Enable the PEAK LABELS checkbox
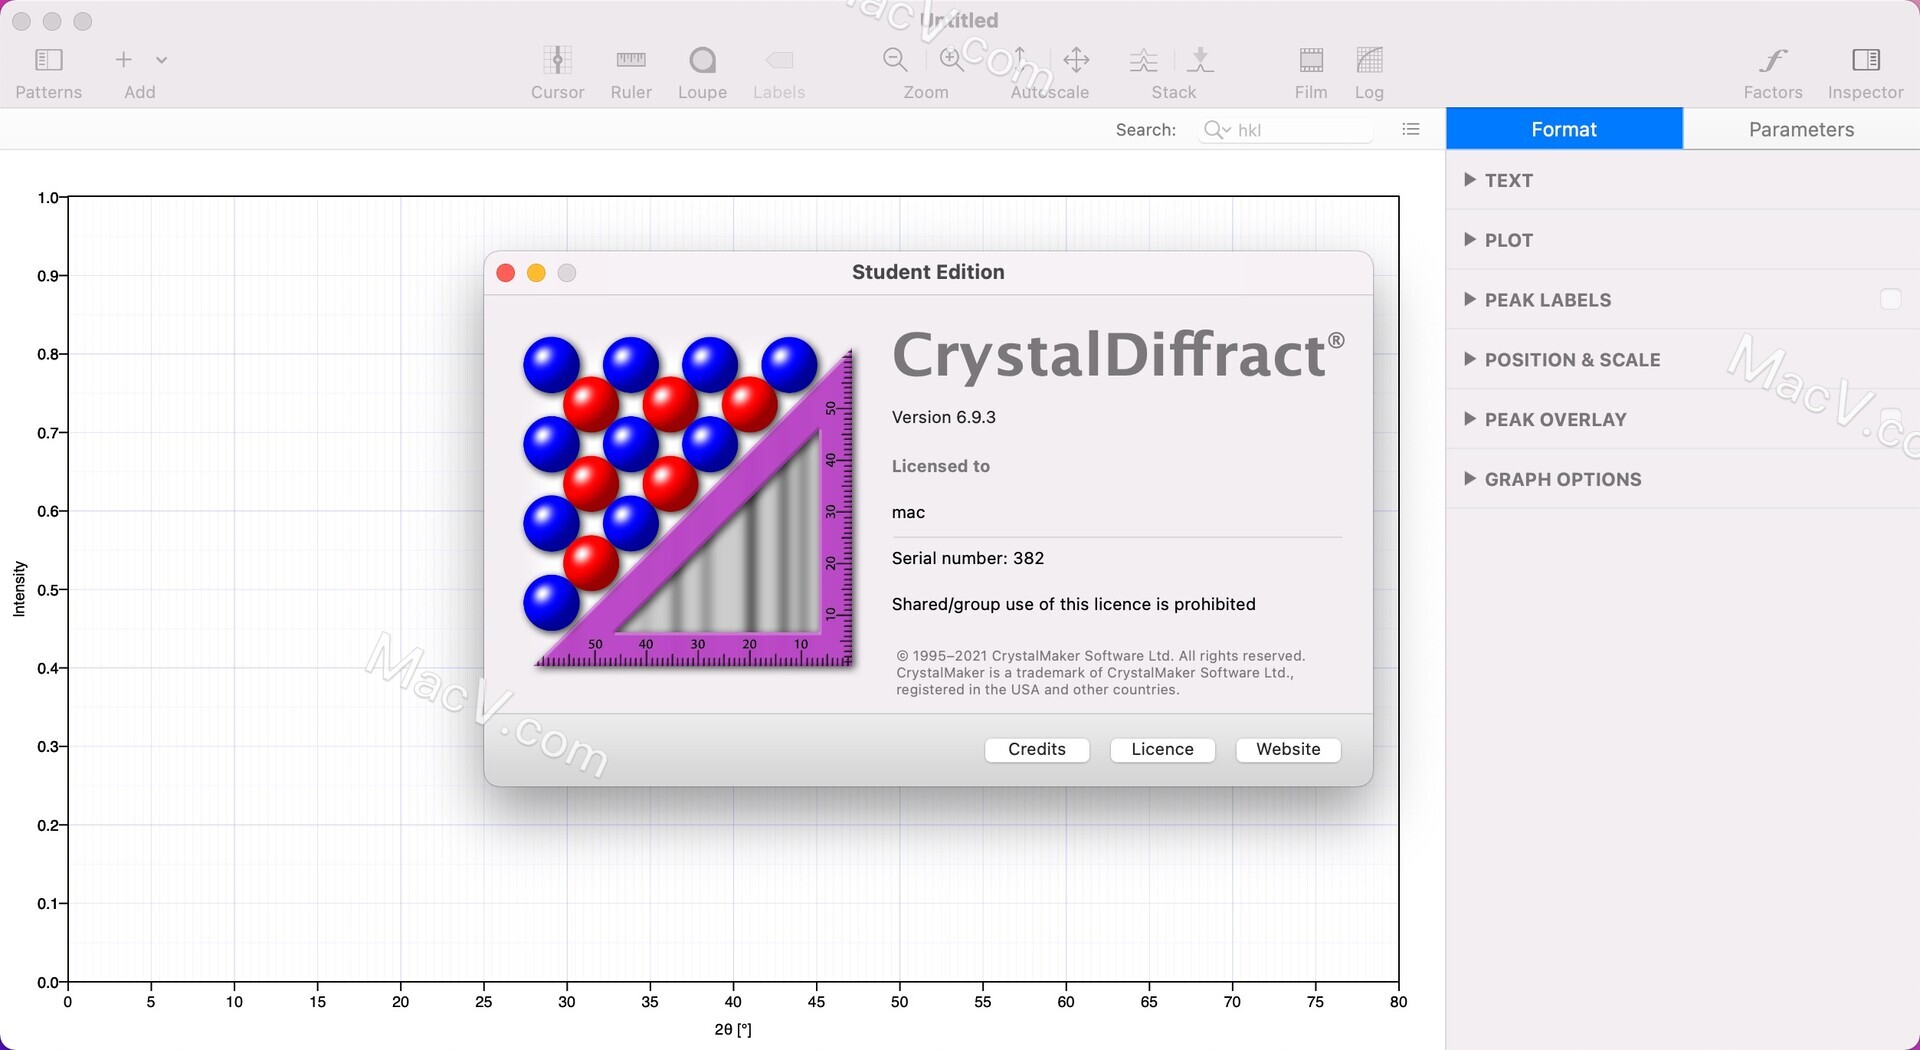 coord(1890,299)
